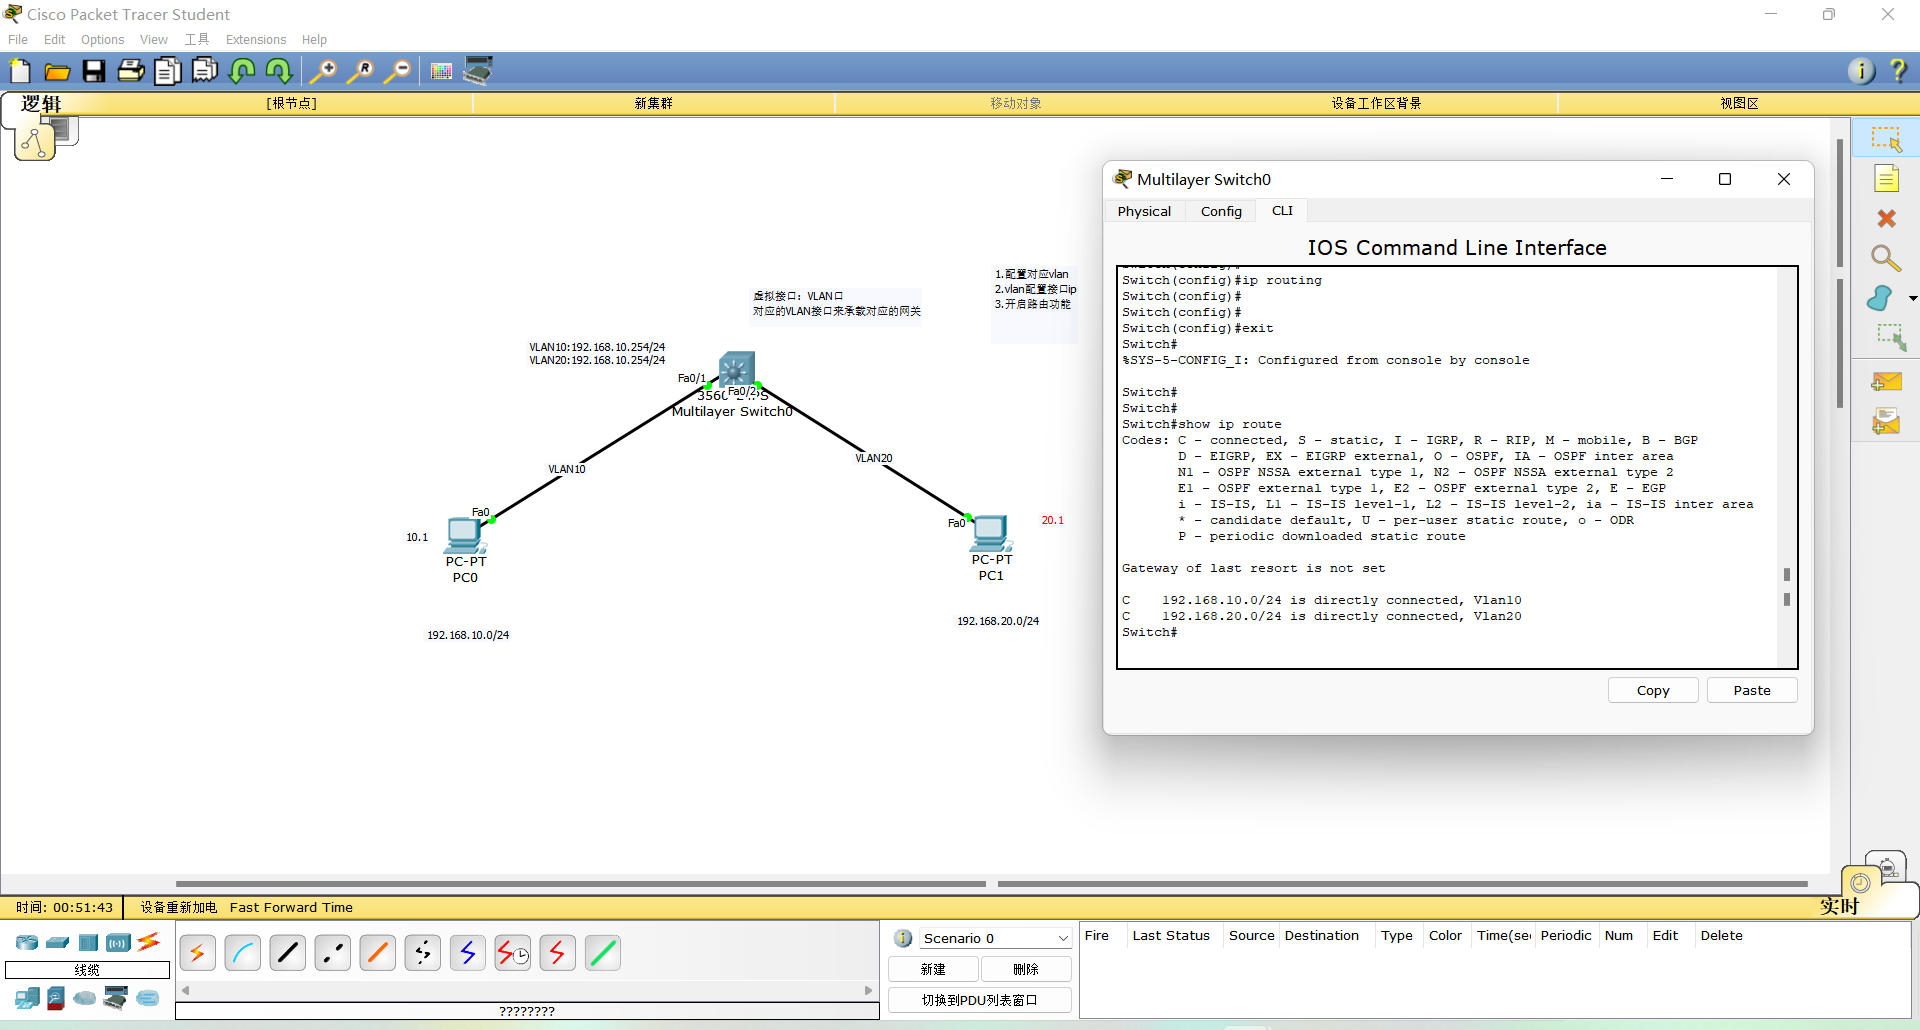Open the File menu

click(18, 40)
